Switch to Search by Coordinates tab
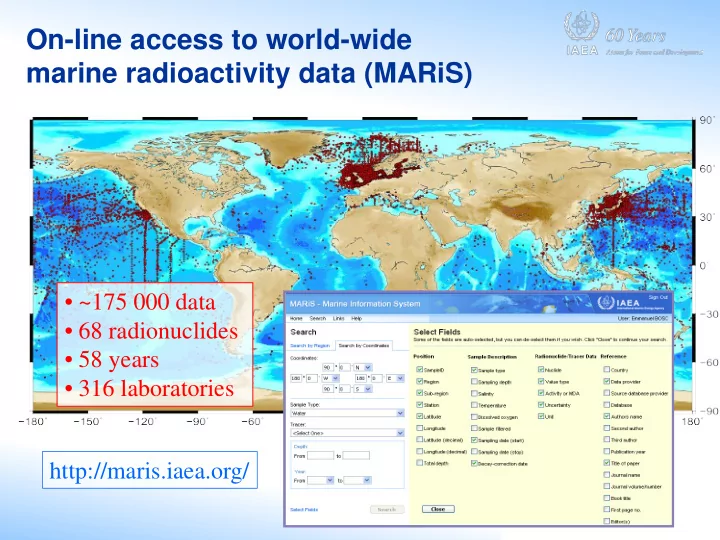 (363, 345)
